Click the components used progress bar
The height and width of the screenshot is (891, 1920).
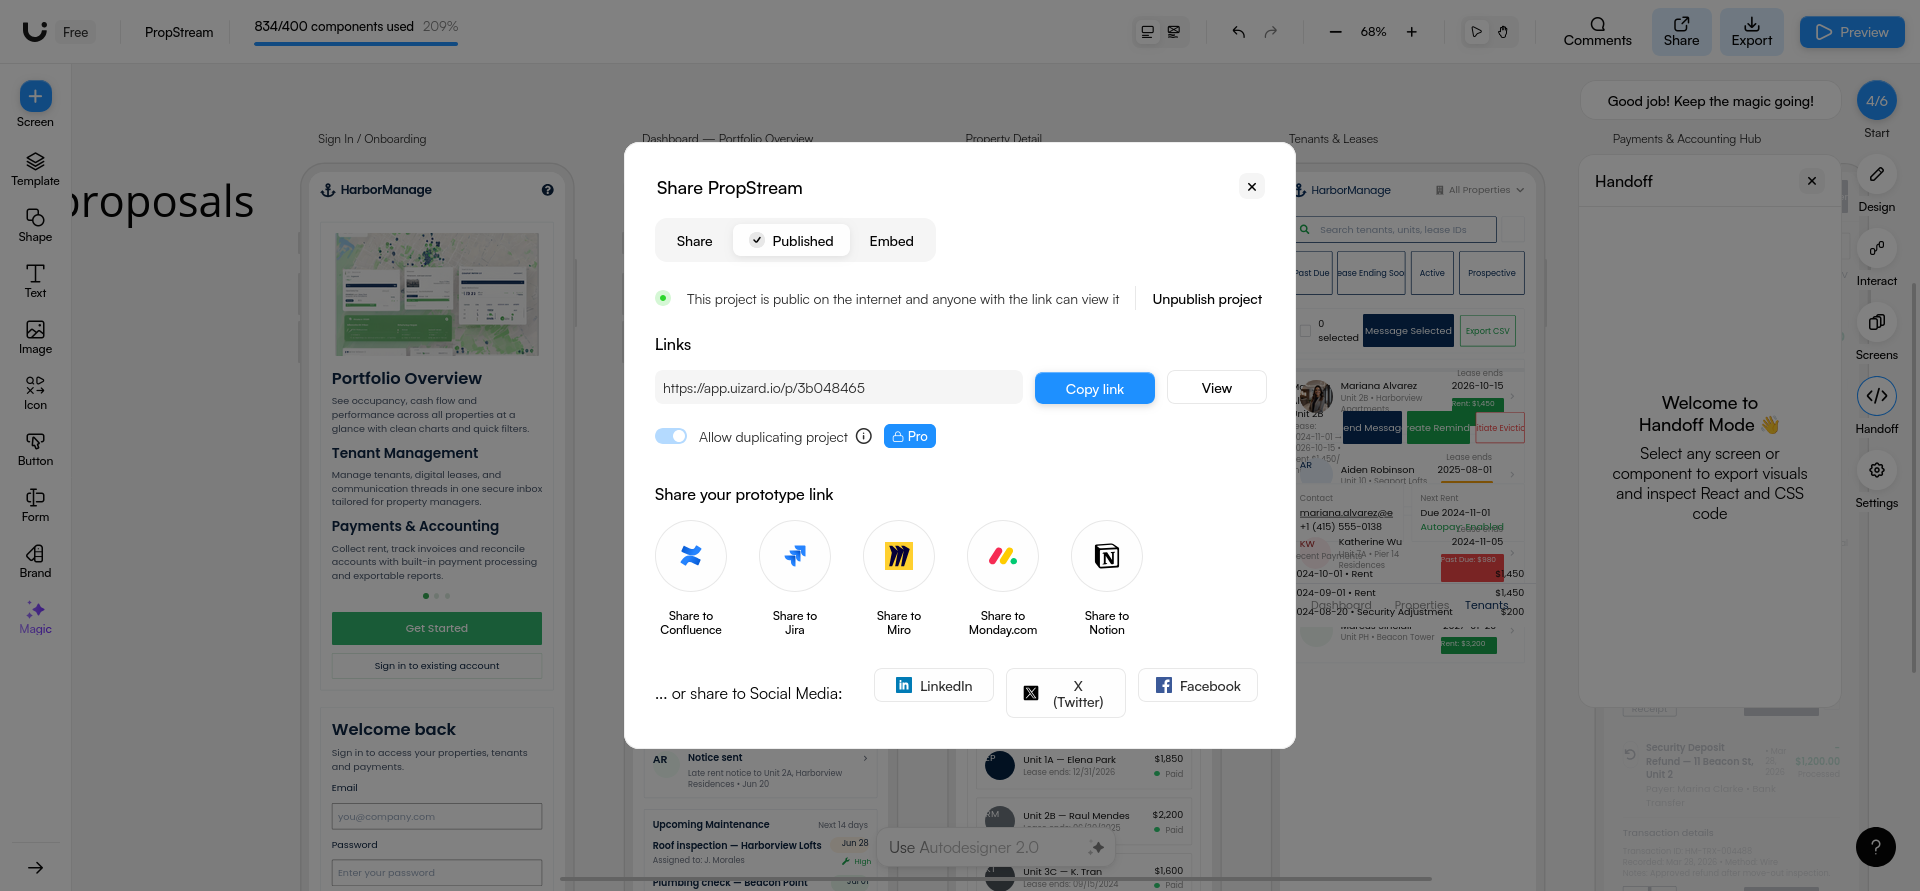click(x=356, y=43)
